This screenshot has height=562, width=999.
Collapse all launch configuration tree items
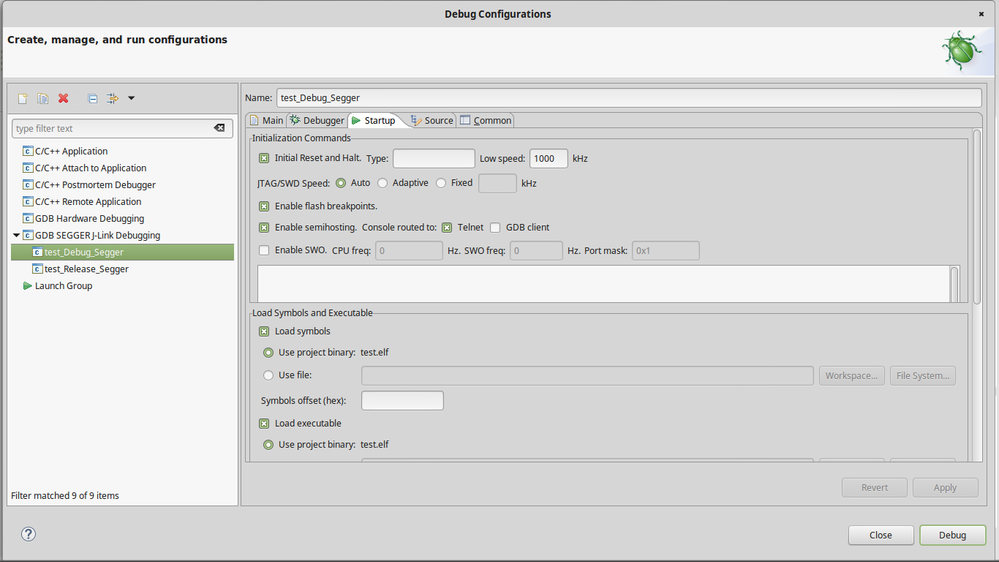92,98
